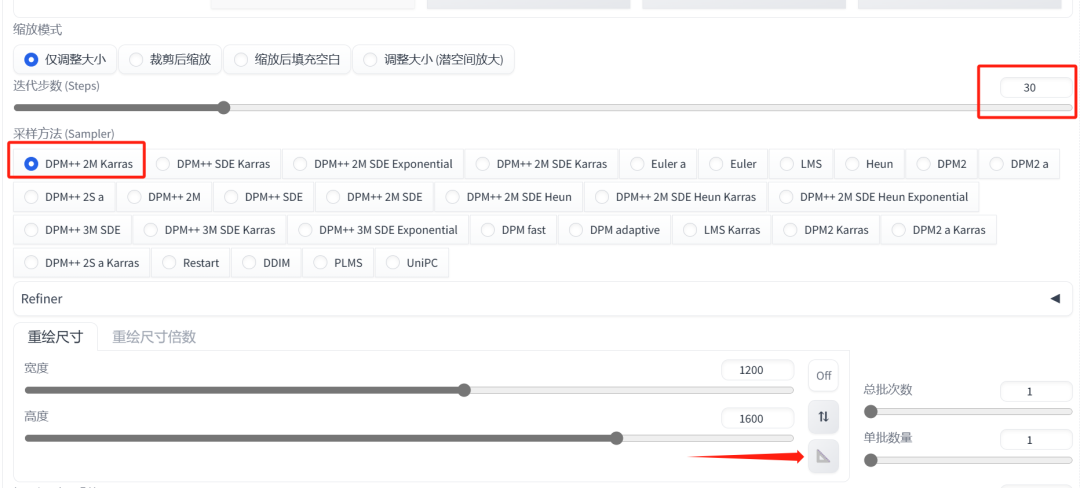Click the Refiner section label
The height and width of the screenshot is (488, 1080).
(x=41, y=299)
